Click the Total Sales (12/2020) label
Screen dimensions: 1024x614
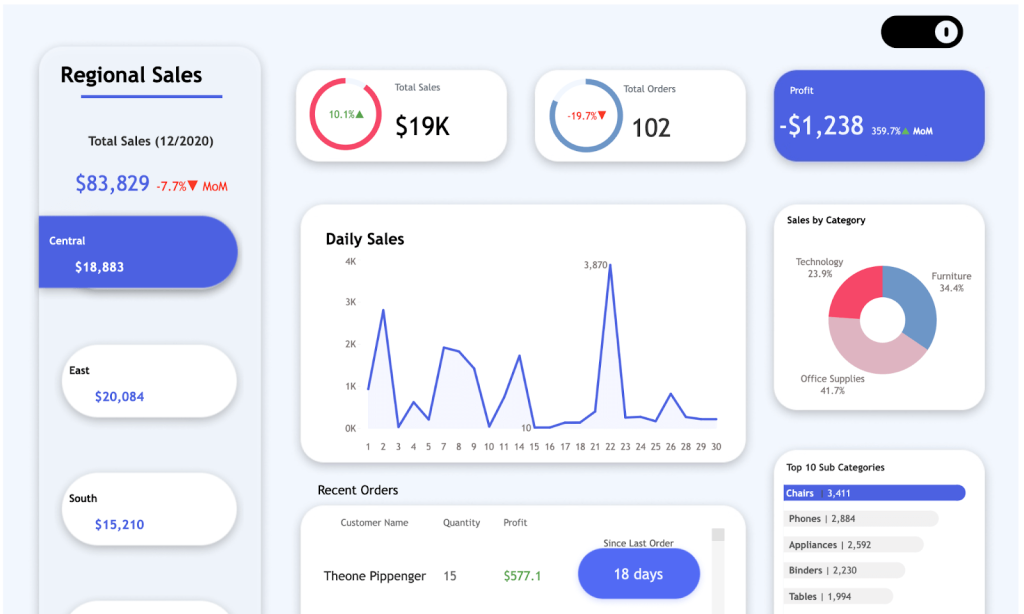(x=151, y=141)
